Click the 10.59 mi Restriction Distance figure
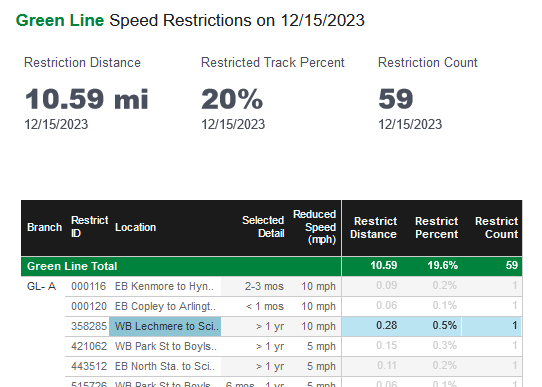The image size is (542, 387). click(x=87, y=99)
